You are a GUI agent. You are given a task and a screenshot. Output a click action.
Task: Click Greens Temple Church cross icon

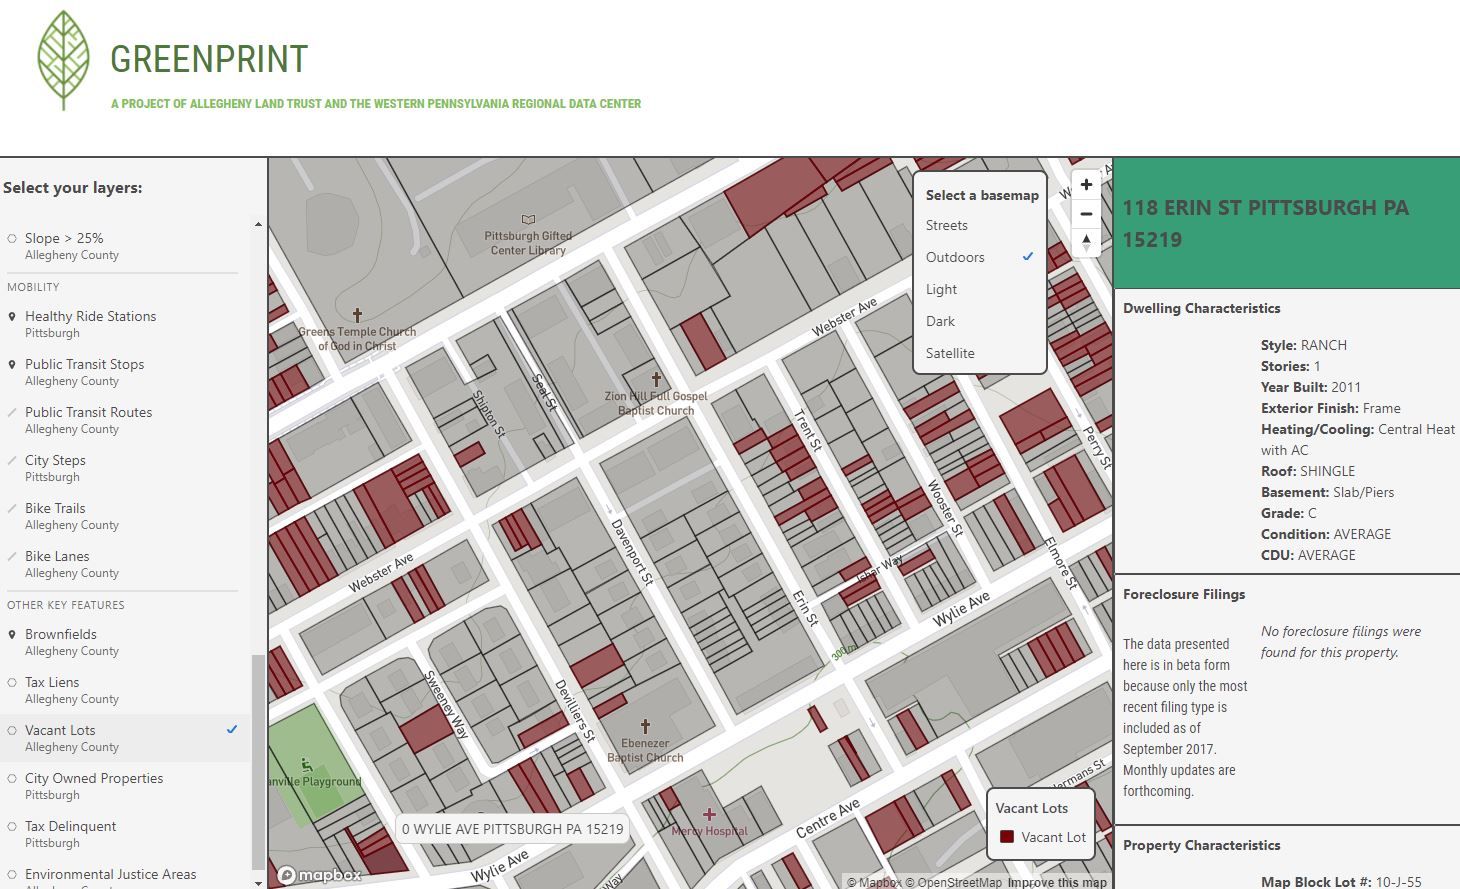tap(357, 316)
